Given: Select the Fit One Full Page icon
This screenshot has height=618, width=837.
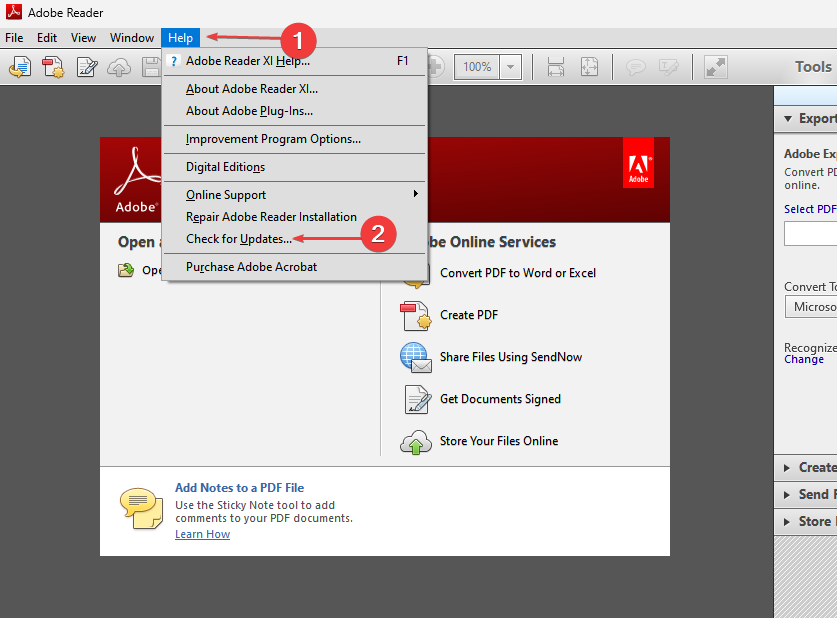Looking at the screenshot, I should pyautogui.click(x=590, y=67).
